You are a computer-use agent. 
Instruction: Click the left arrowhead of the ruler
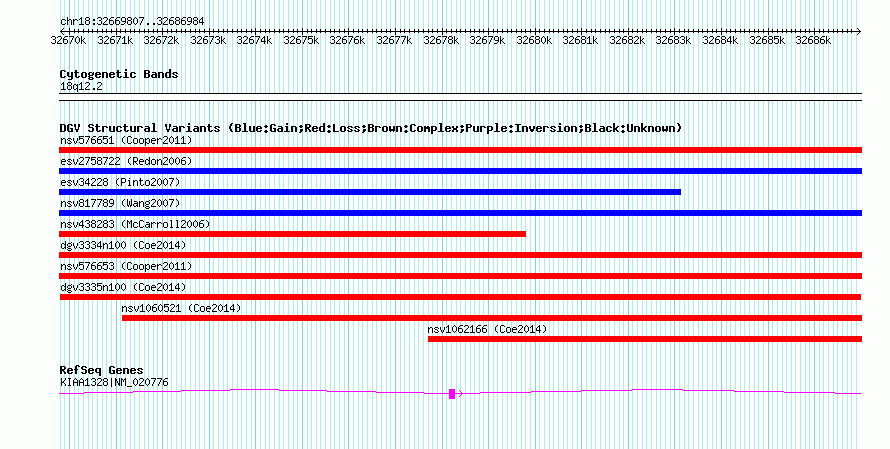coord(62,31)
